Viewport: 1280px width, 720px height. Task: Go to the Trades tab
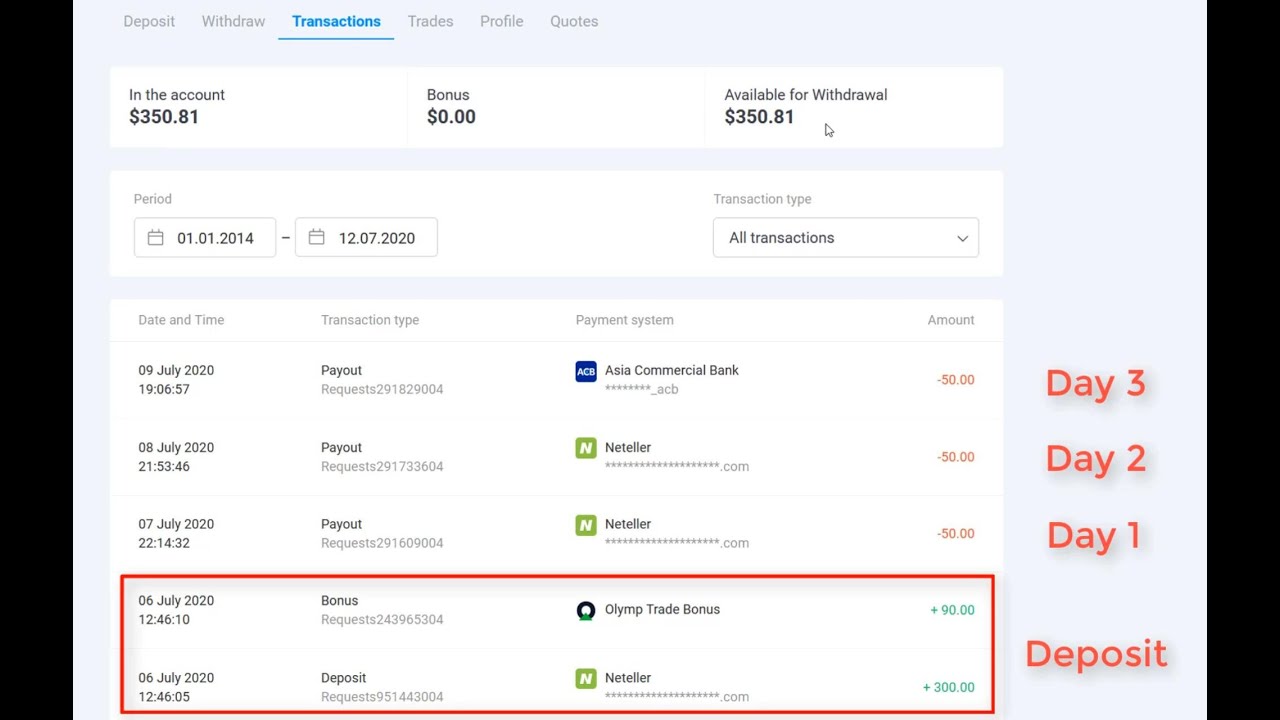(430, 21)
